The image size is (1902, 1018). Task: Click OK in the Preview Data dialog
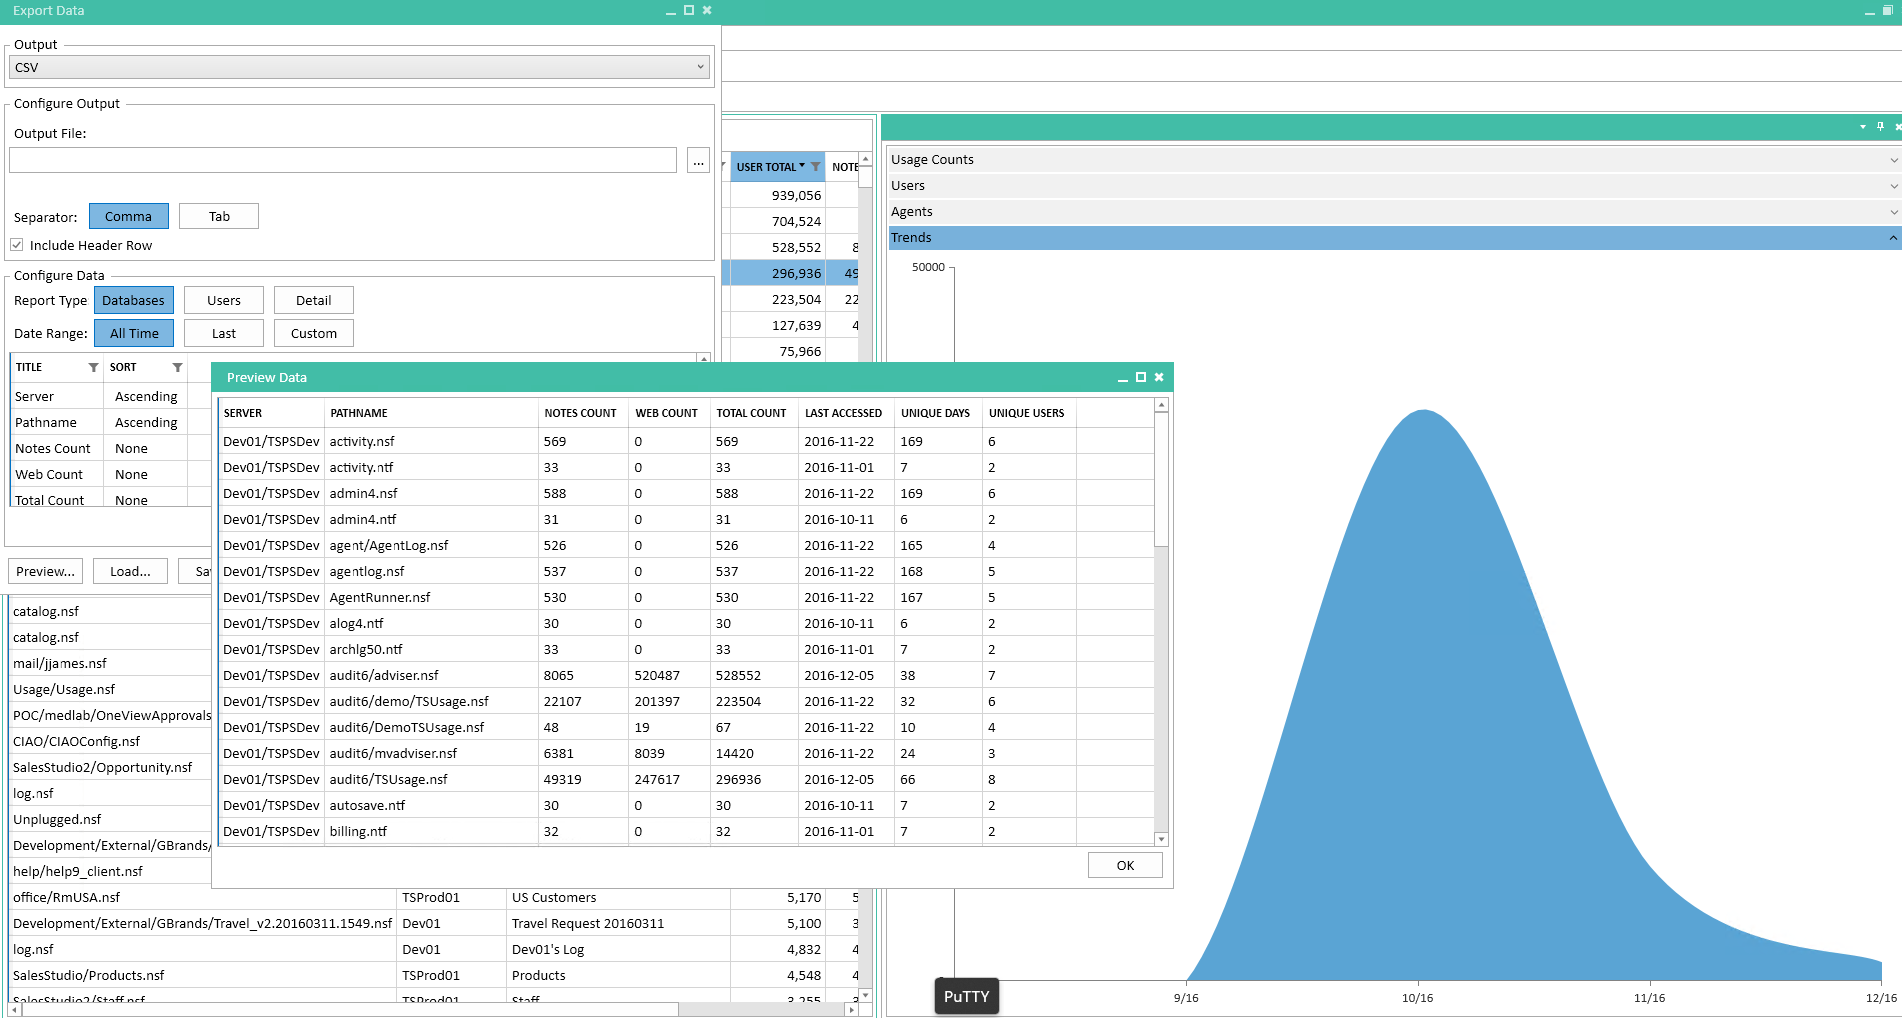click(x=1125, y=865)
